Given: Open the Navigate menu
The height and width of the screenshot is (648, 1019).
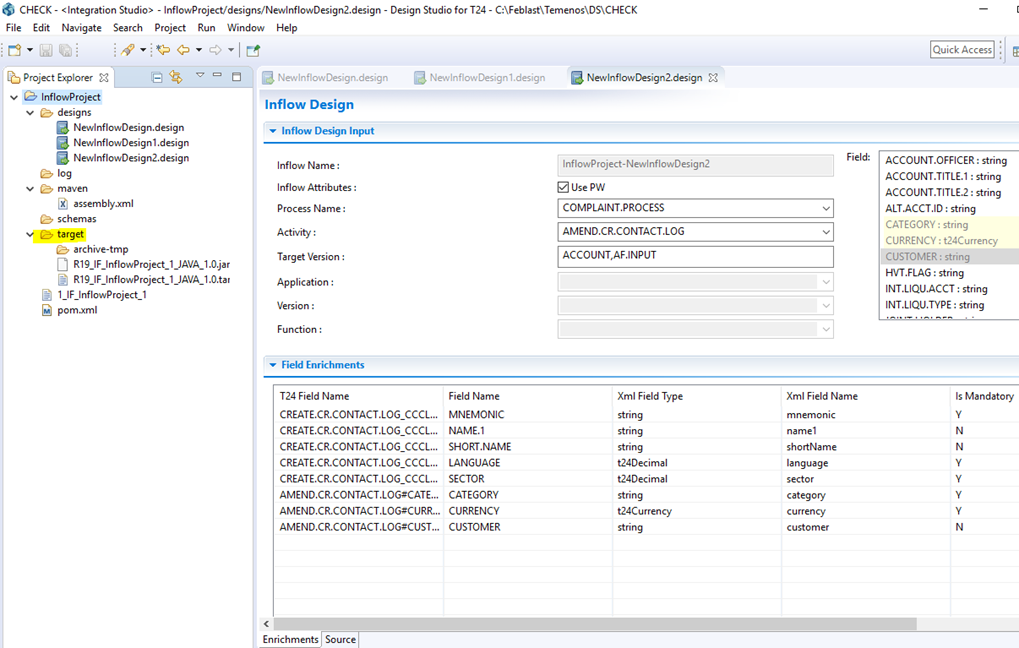Looking at the screenshot, I should coord(81,28).
